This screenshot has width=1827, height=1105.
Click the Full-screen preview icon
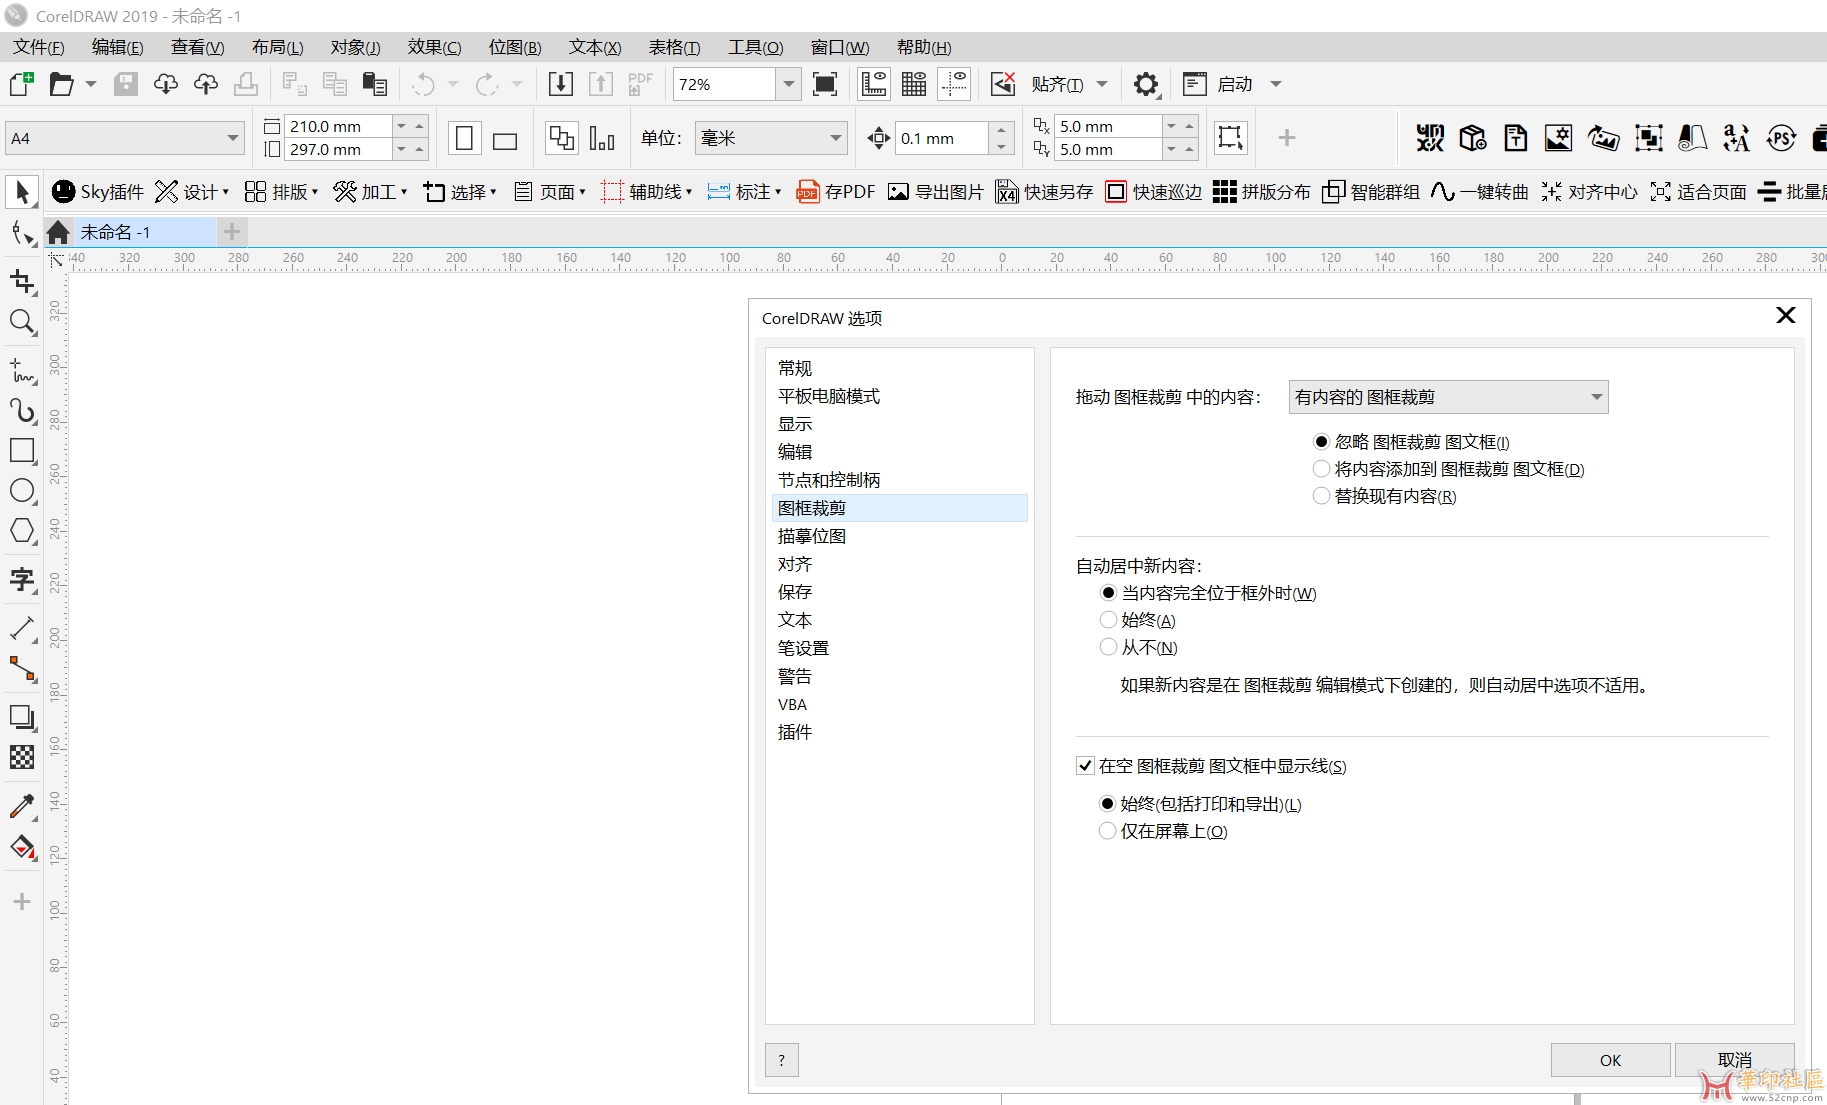tap(825, 84)
